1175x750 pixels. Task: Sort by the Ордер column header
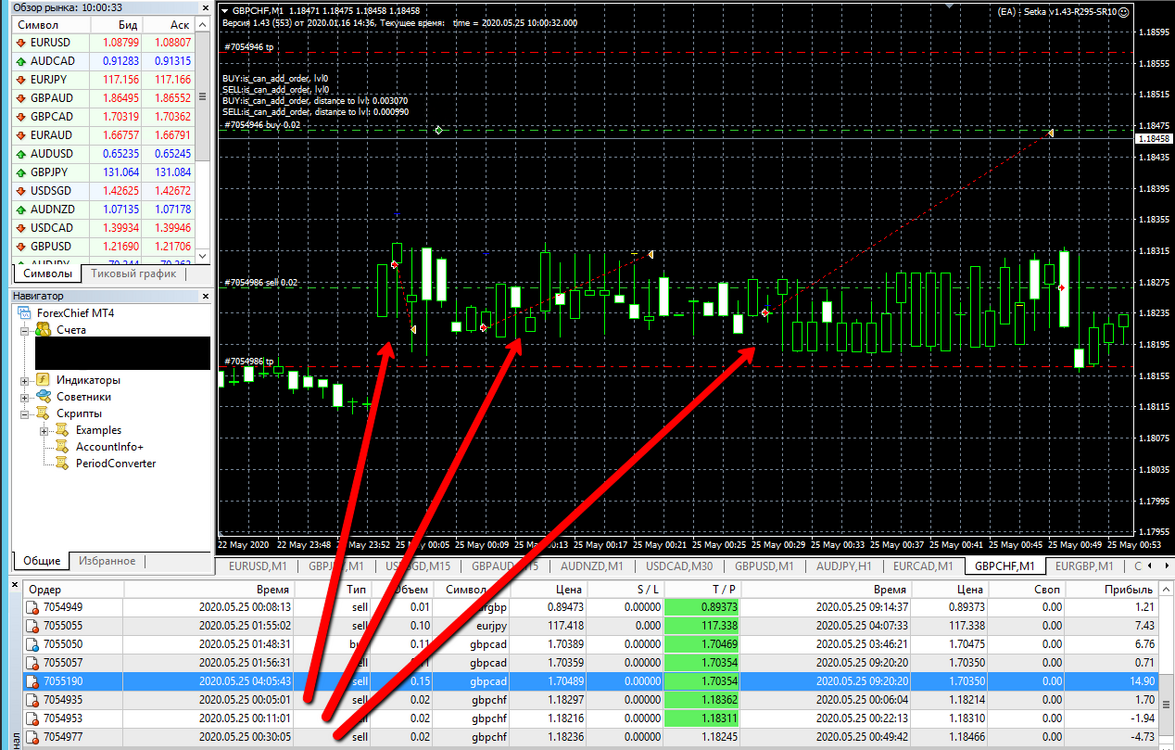tap(73, 590)
